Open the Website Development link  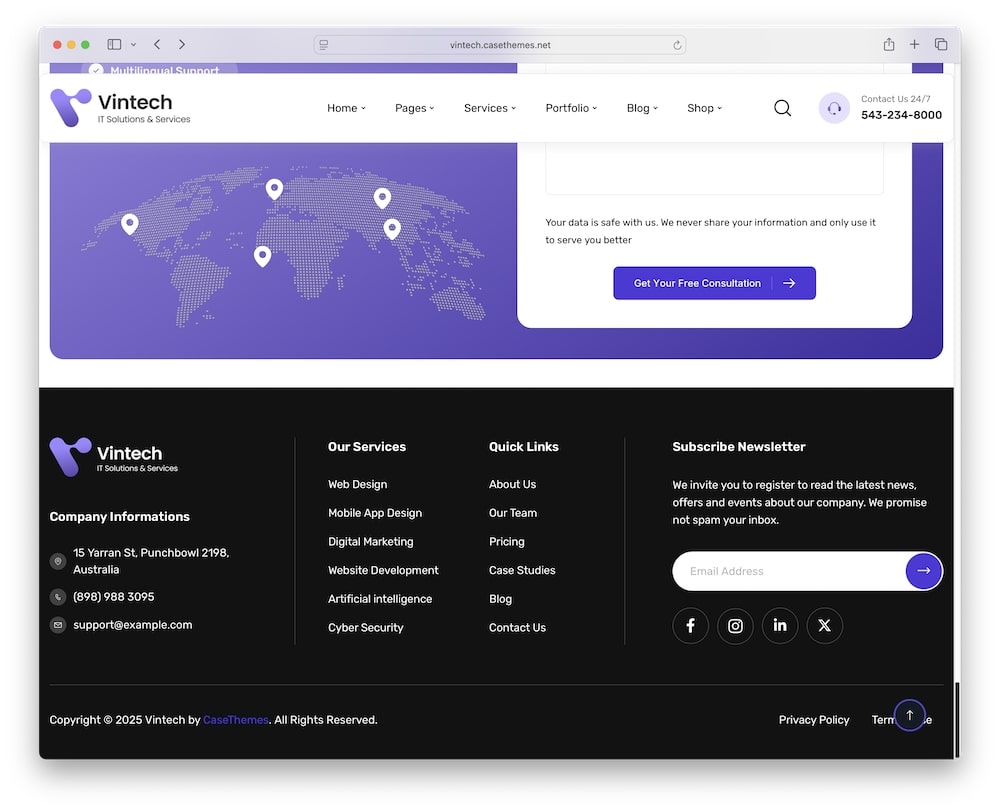(383, 571)
